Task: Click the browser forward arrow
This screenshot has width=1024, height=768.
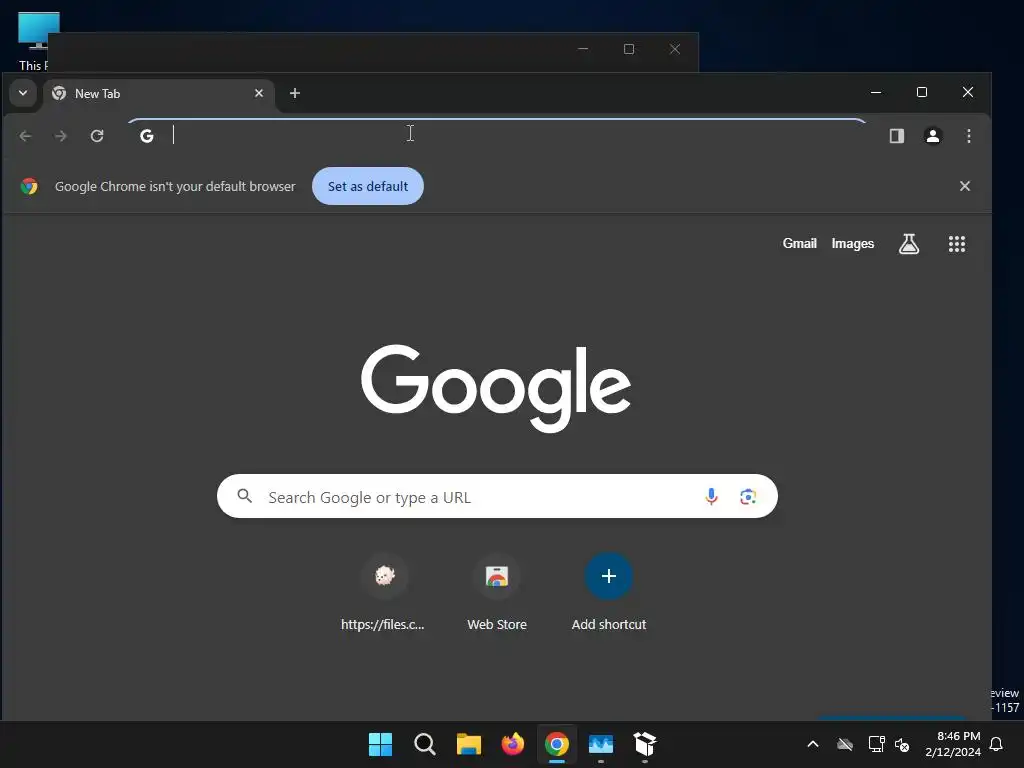Action: (61, 136)
